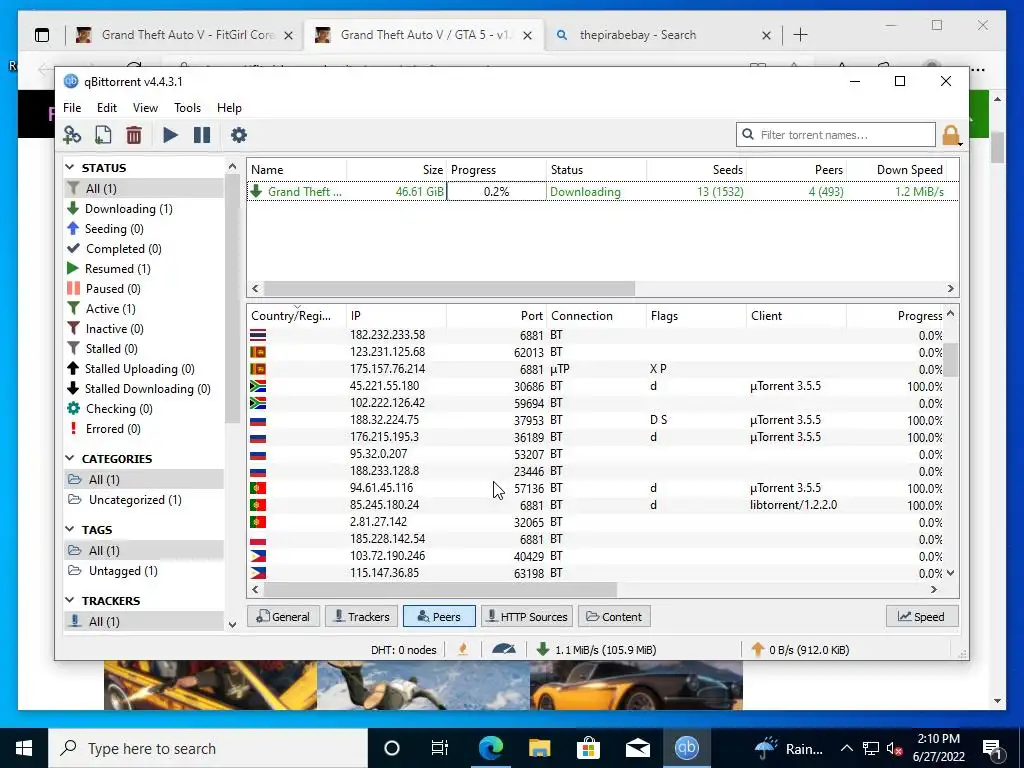Switch to the HTTP Sources tab
The width and height of the screenshot is (1024, 768).
[x=527, y=616]
